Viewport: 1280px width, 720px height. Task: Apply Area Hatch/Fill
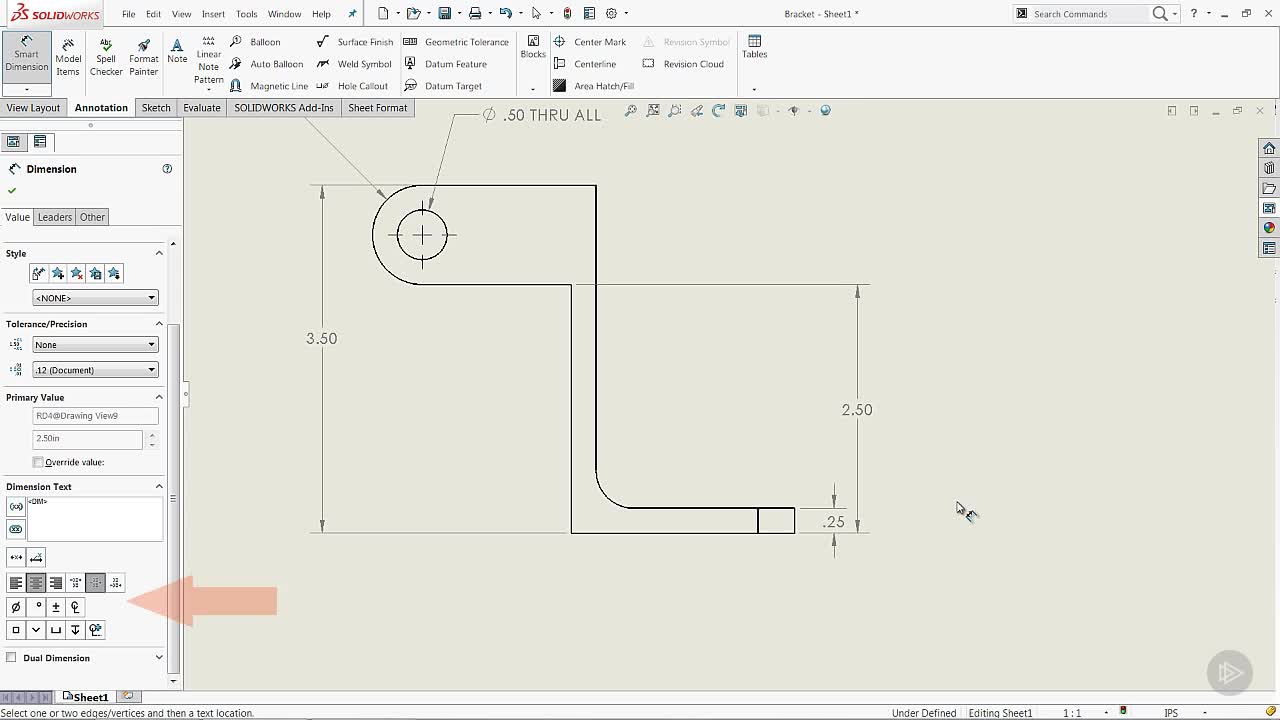(x=593, y=86)
